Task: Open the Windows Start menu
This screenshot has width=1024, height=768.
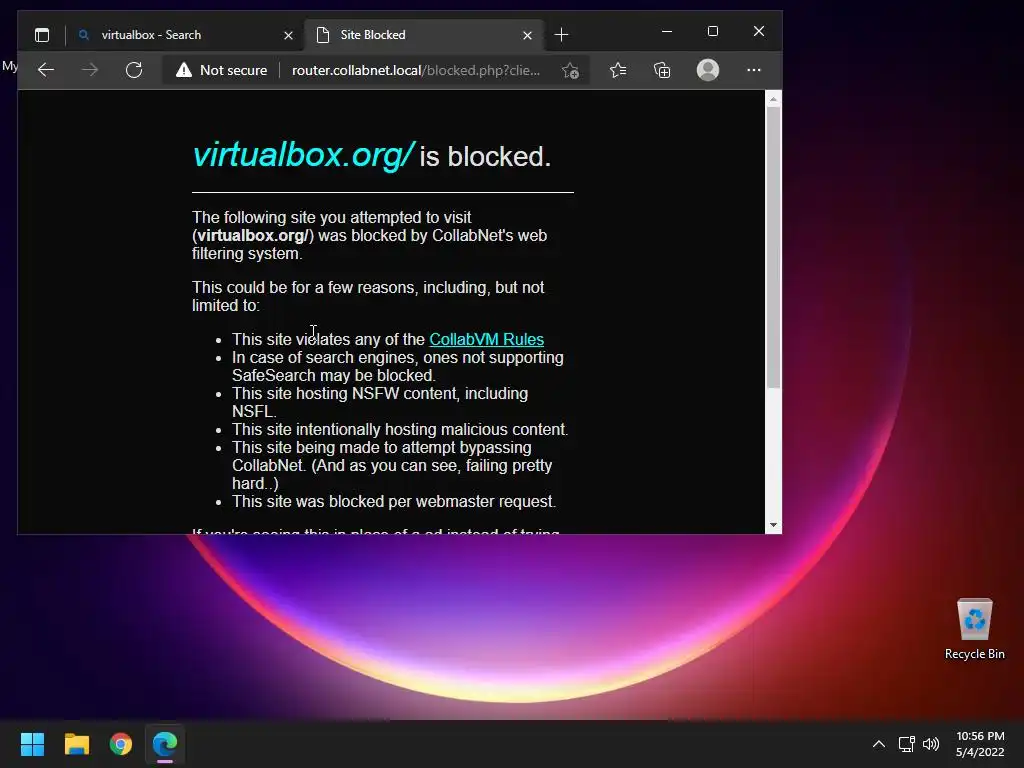Action: point(32,744)
